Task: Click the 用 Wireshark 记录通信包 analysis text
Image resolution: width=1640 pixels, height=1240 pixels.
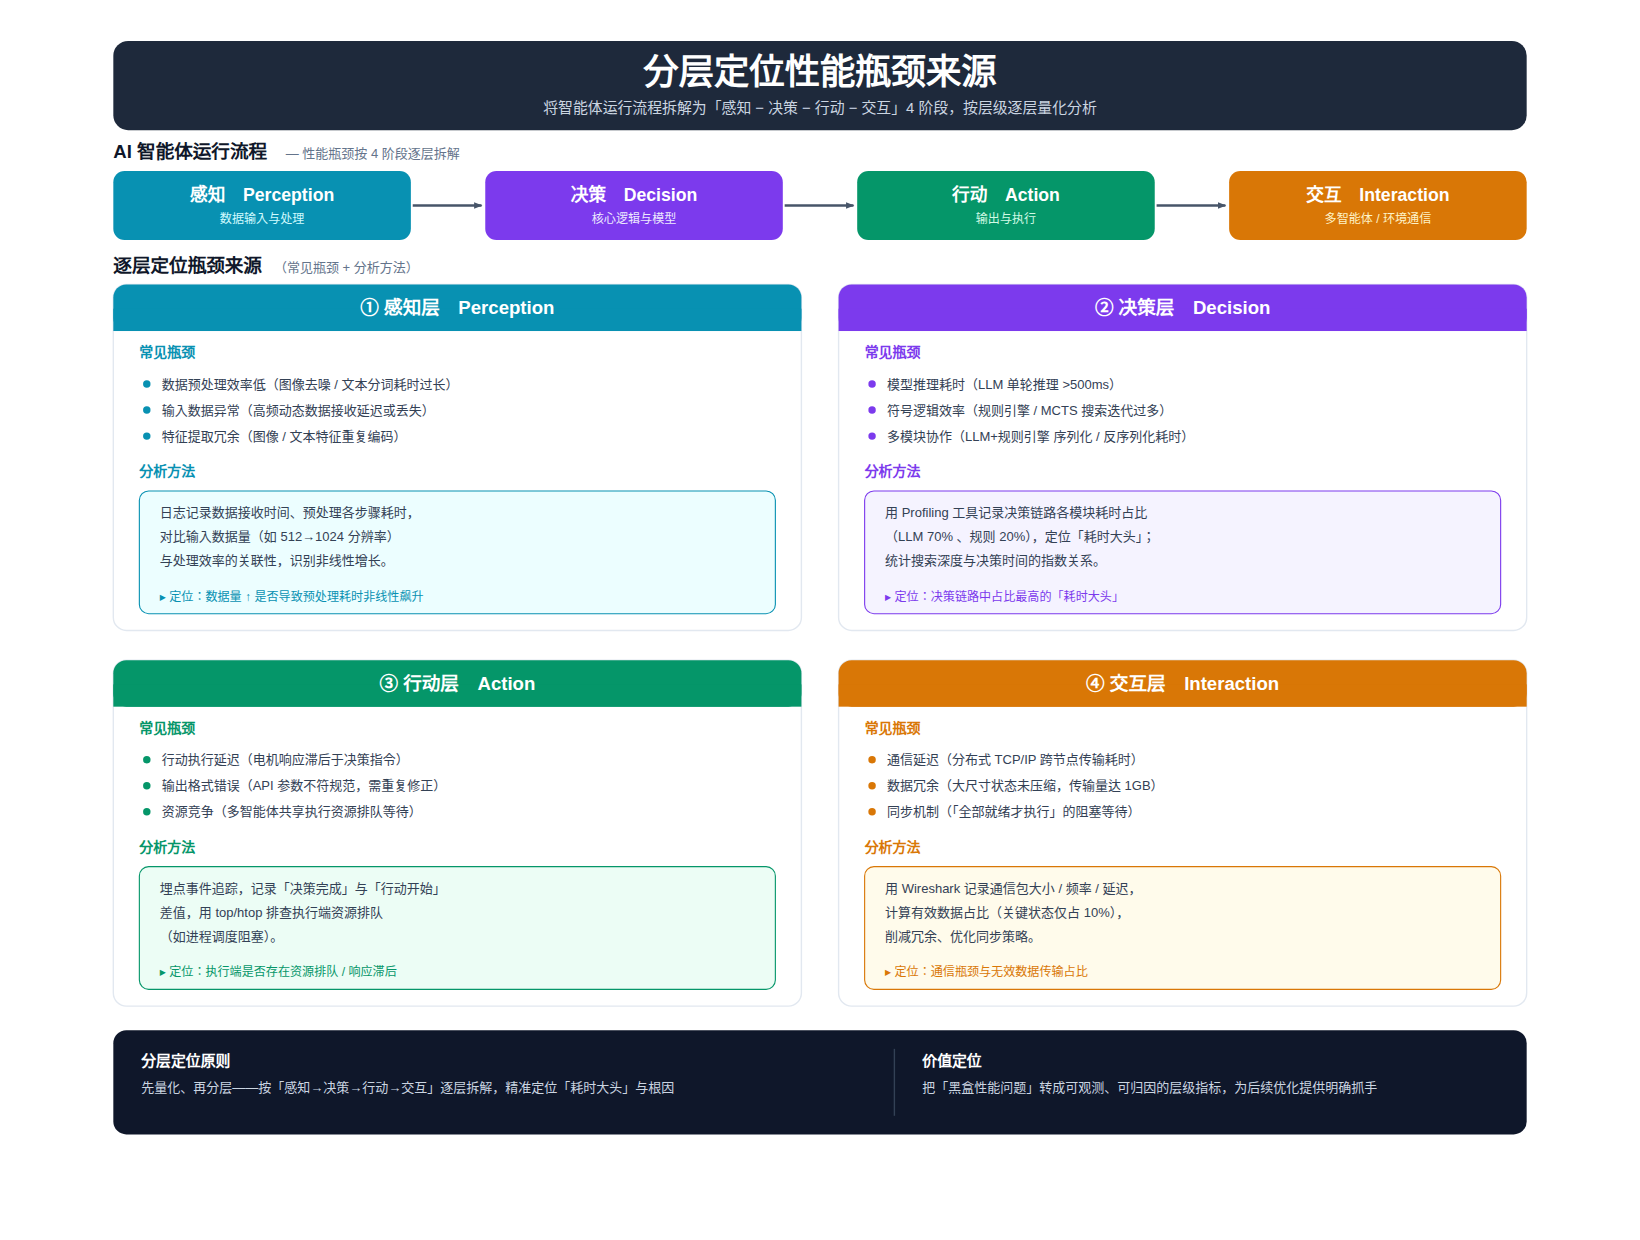Action: tap(1011, 912)
